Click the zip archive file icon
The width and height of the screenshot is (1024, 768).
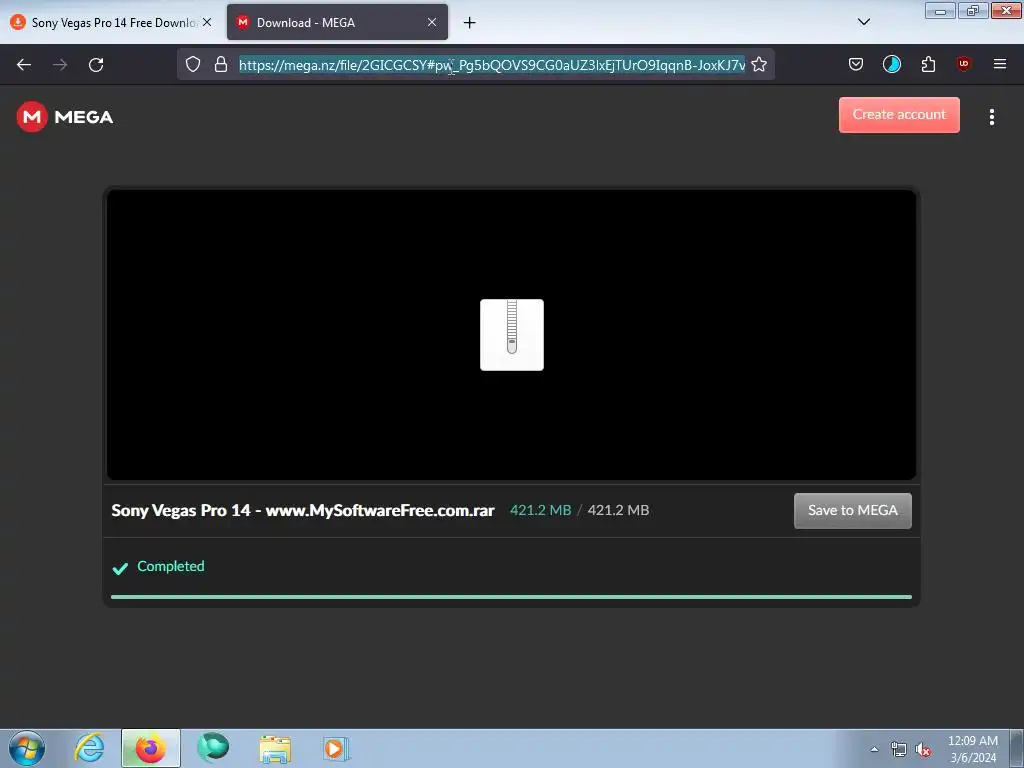511,334
